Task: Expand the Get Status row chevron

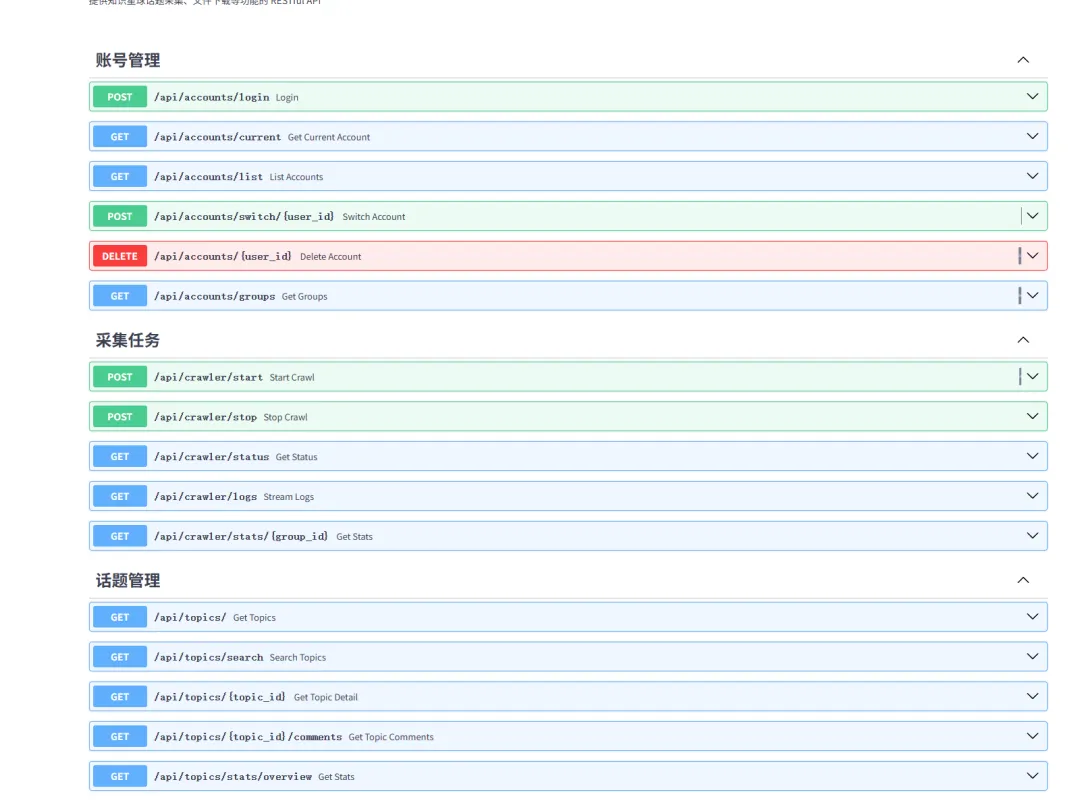Action: [1032, 456]
